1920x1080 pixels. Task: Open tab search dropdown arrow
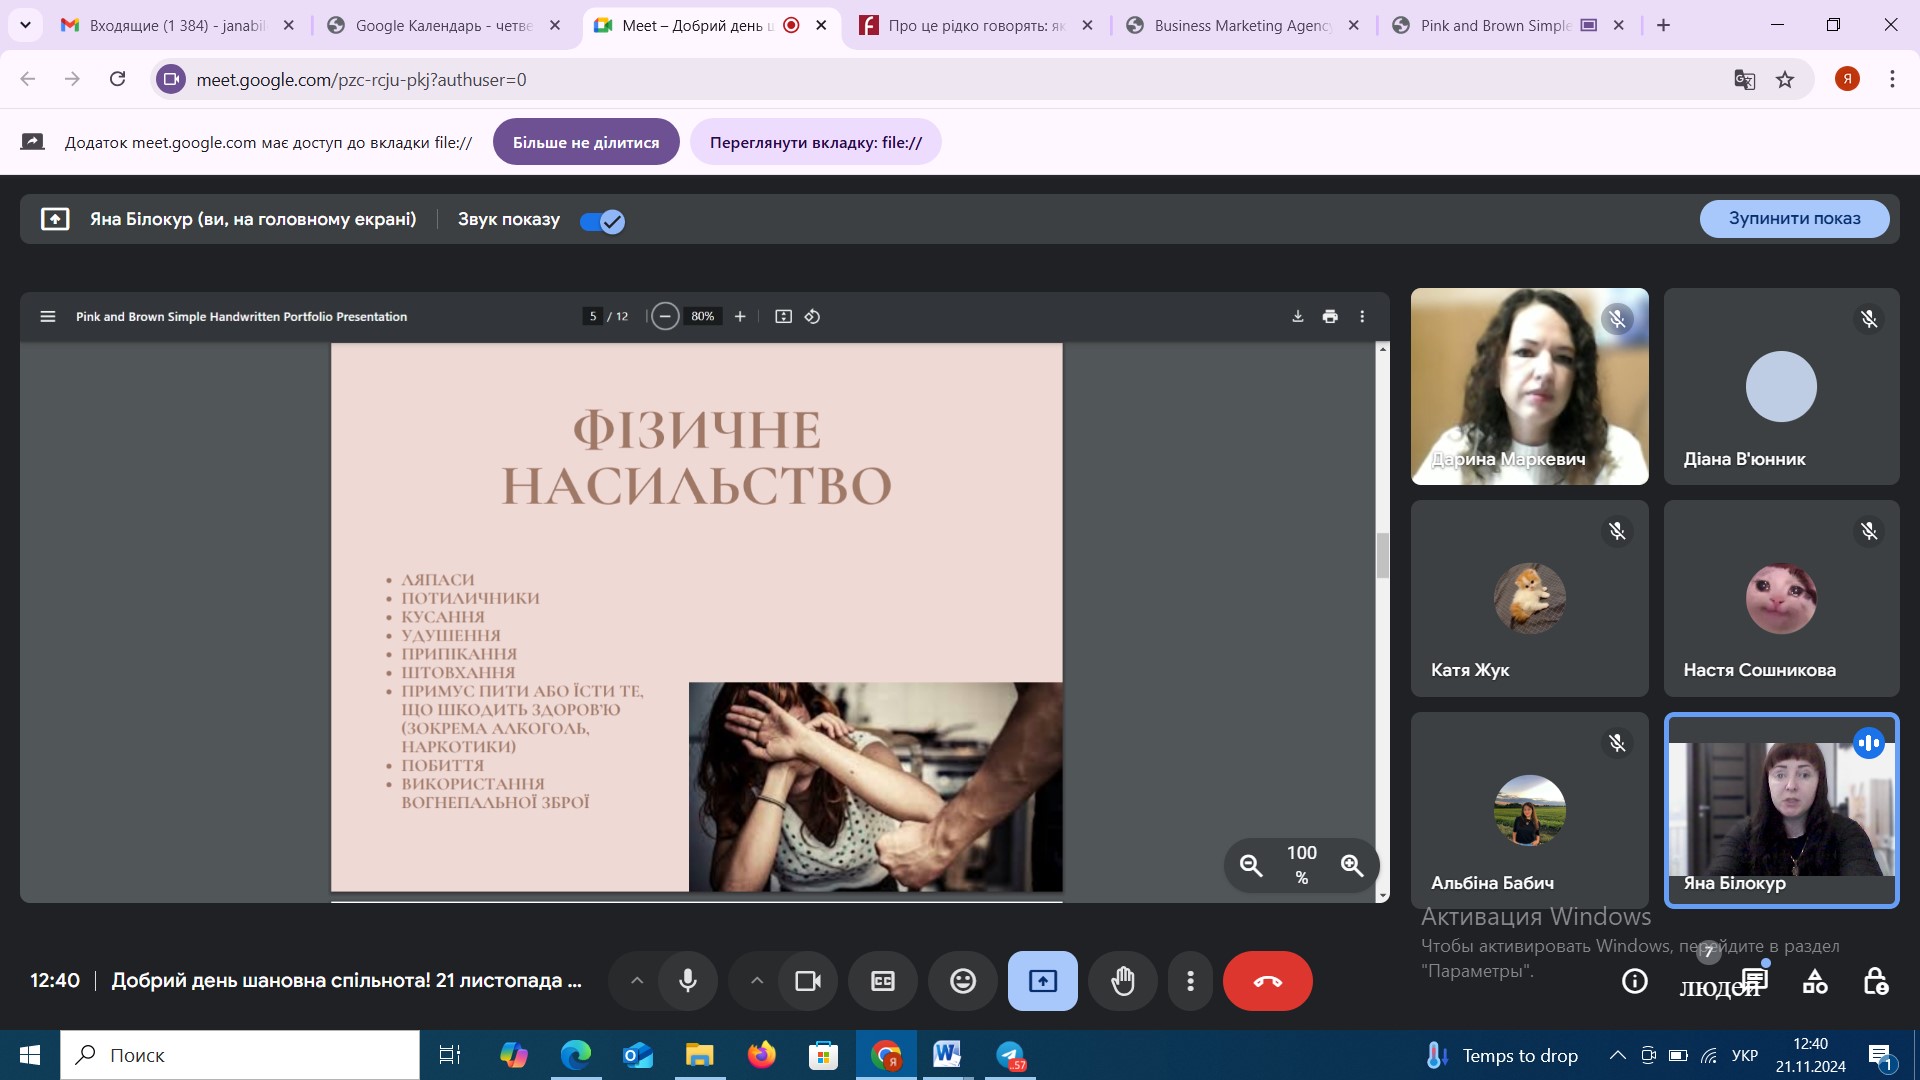(x=25, y=25)
